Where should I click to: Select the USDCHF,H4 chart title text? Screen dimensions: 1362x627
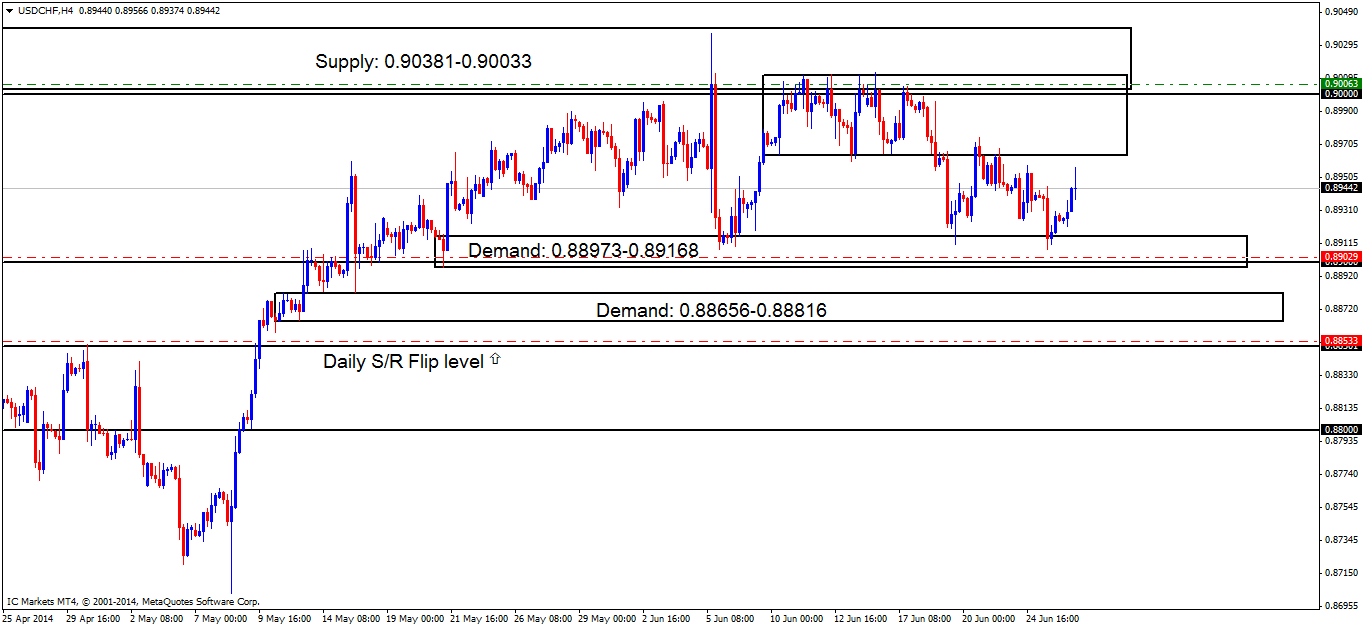click(x=46, y=10)
